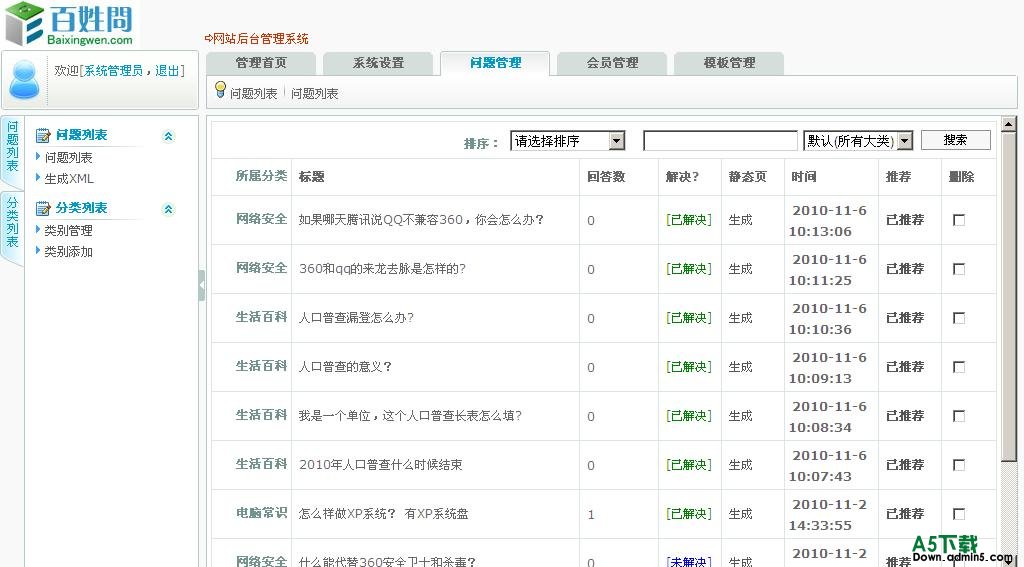Click the light bulb icon beside 问题列表 breadcrumb

click(x=220, y=89)
